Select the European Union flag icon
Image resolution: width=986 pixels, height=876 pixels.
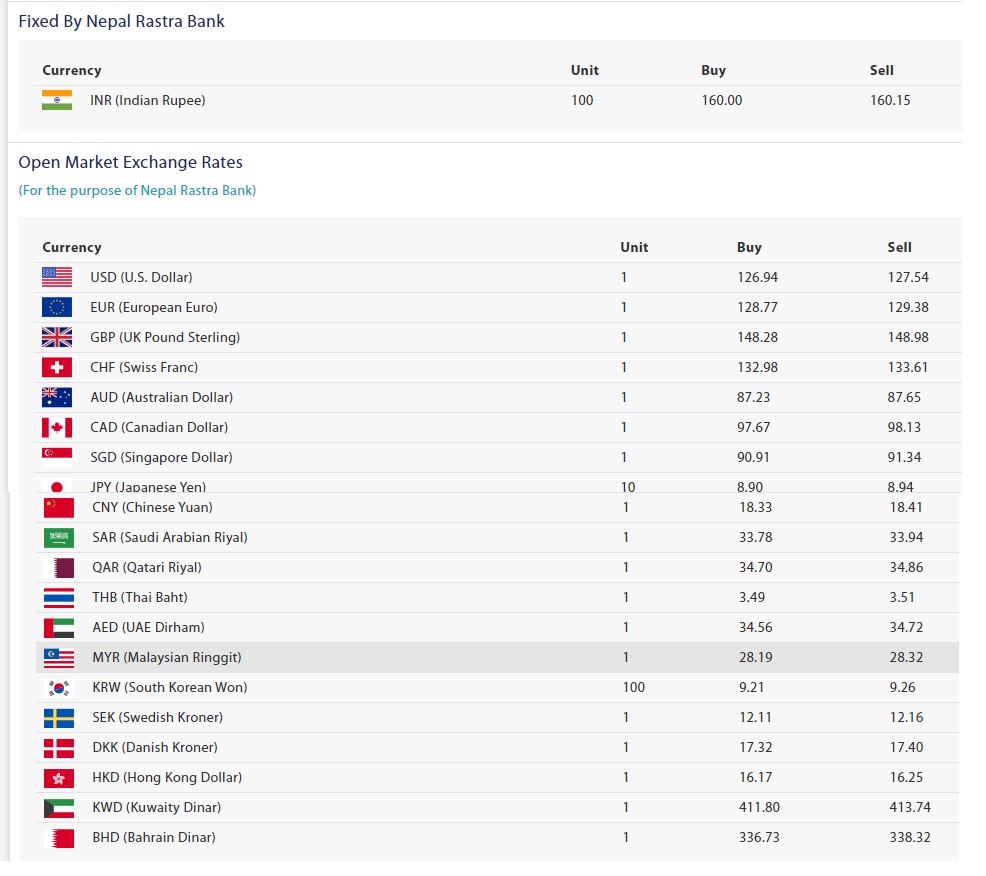[57, 308]
